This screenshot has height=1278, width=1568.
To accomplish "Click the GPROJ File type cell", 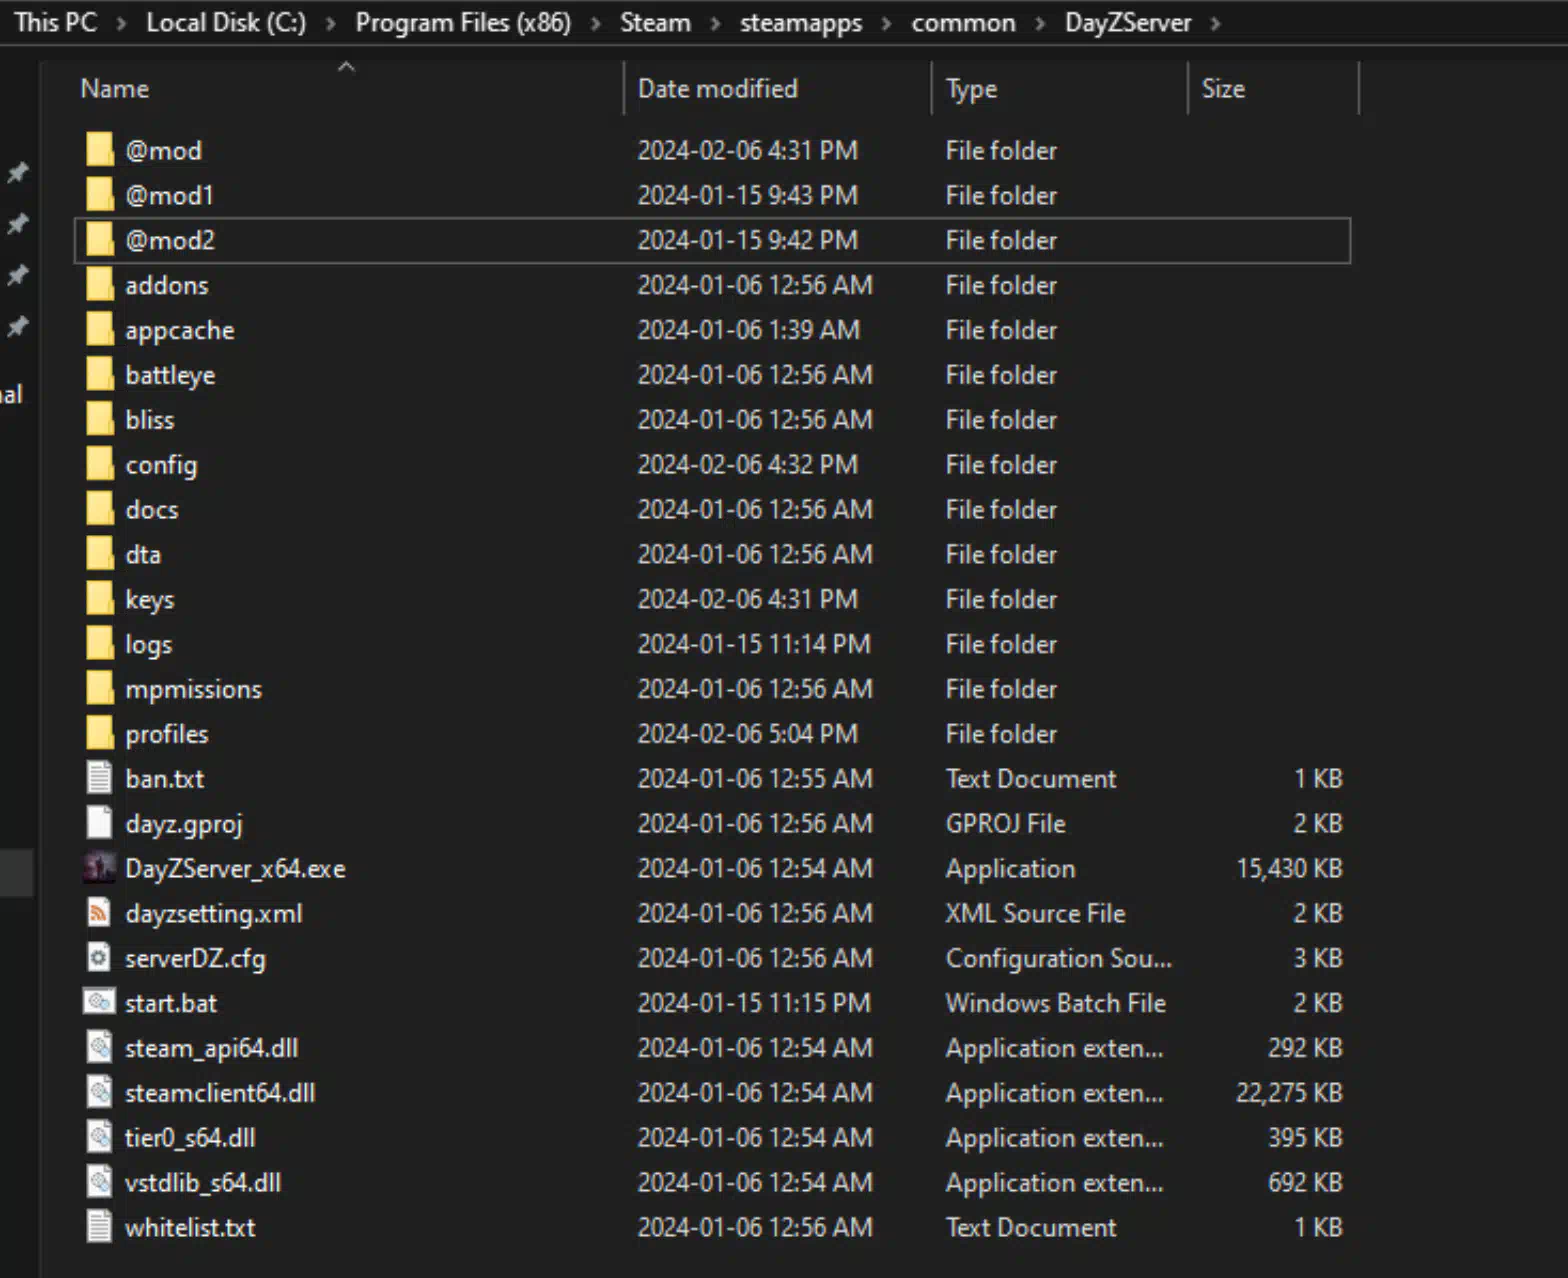I will pos(1005,823).
